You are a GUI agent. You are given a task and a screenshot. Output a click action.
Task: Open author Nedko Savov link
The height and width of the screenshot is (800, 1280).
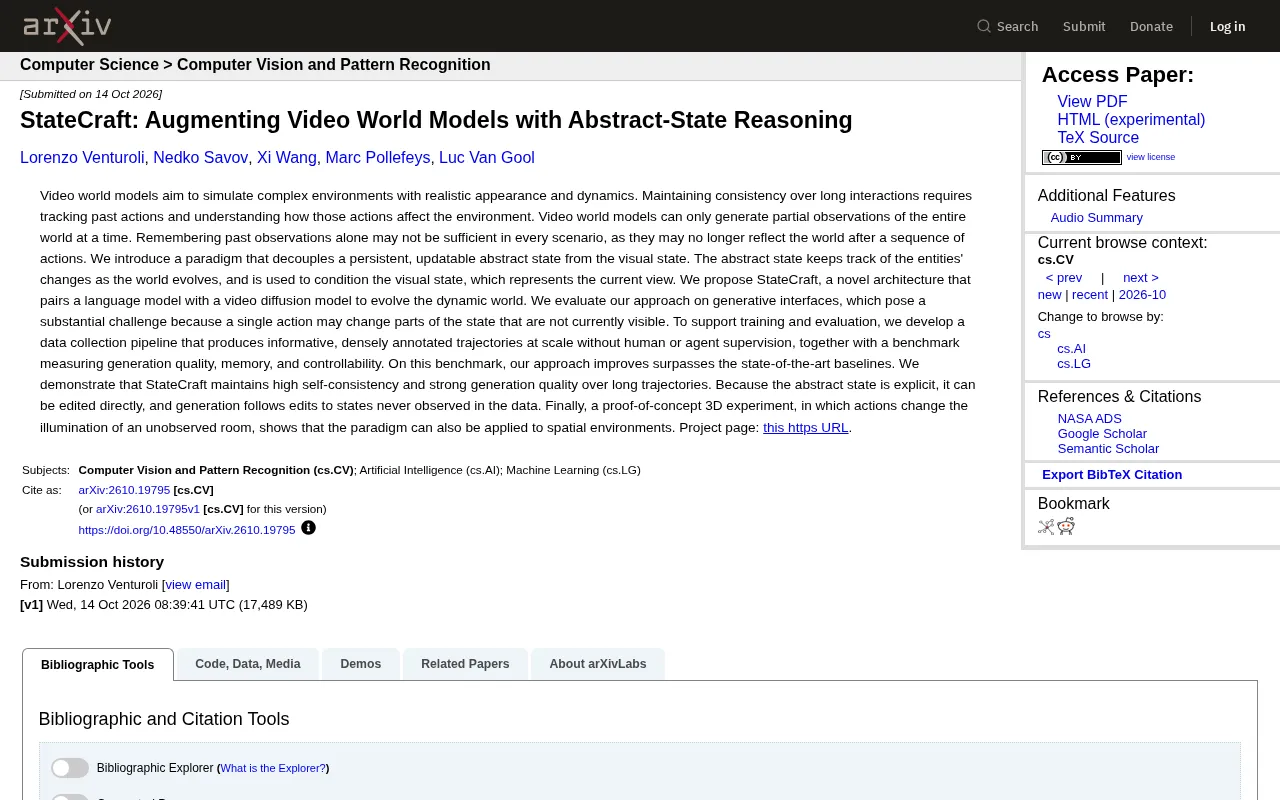(x=200, y=158)
